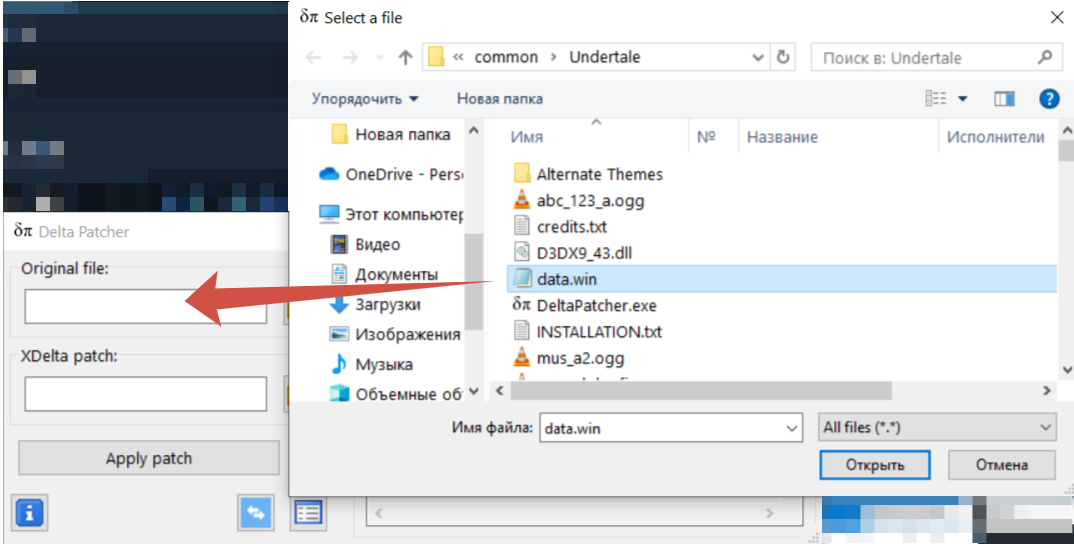Open Видео folder in sidebar
This screenshot has height=544, width=1074.
(377, 245)
